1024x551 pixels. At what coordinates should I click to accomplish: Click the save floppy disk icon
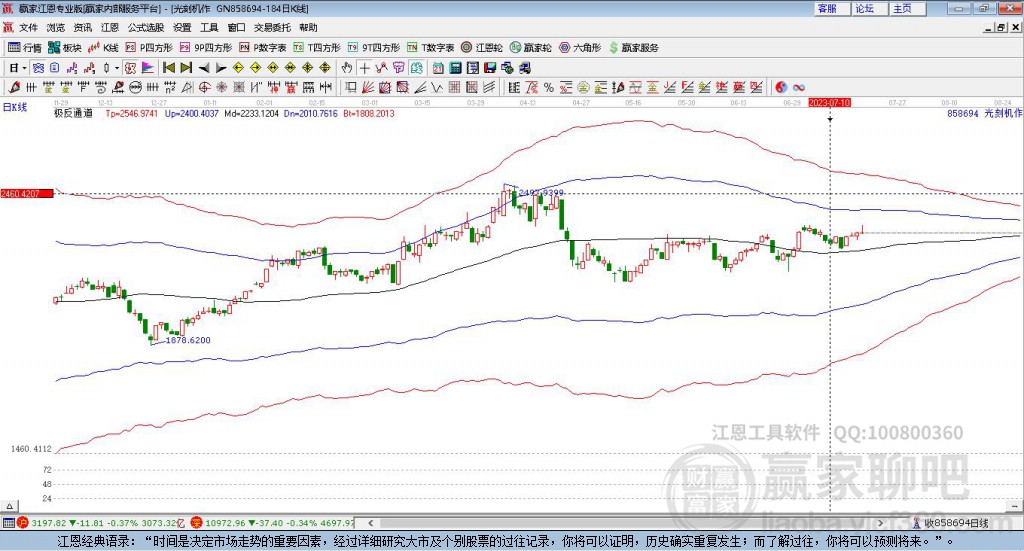[x=490, y=68]
